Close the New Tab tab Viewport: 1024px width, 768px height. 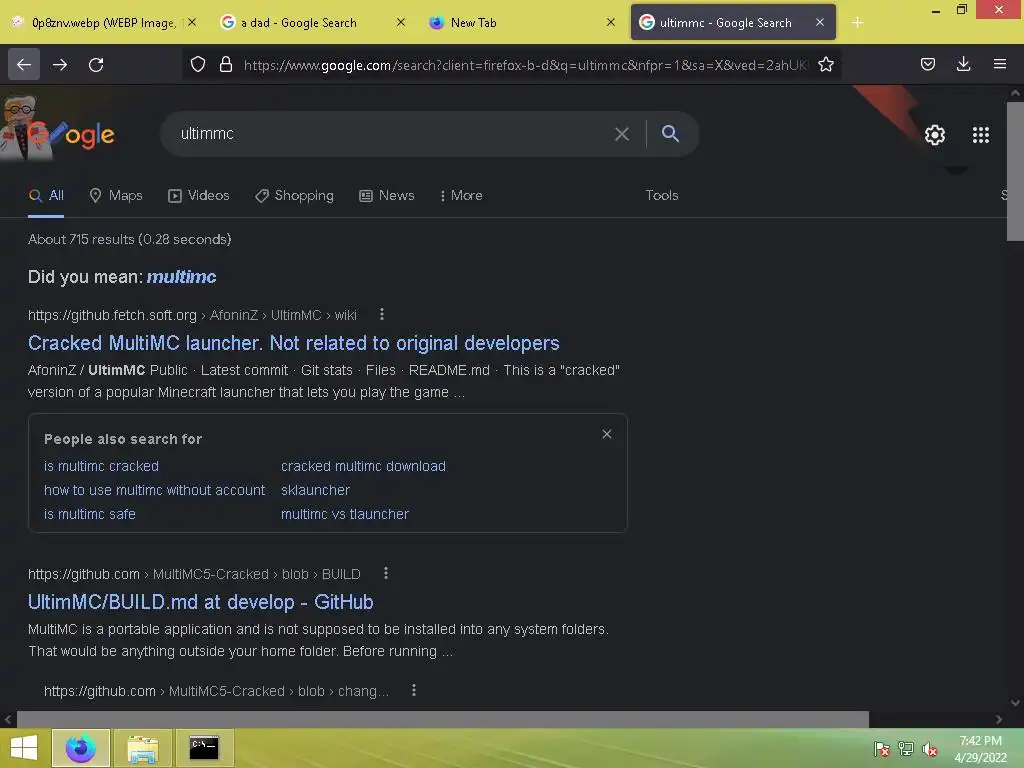pos(611,22)
